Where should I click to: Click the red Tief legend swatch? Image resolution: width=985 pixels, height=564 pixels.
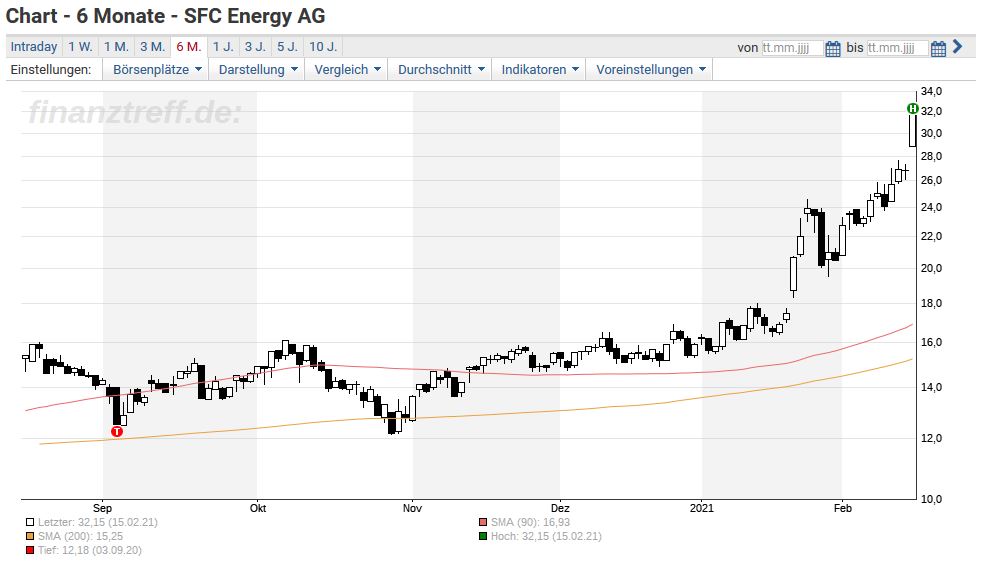pyautogui.click(x=30, y=551)
